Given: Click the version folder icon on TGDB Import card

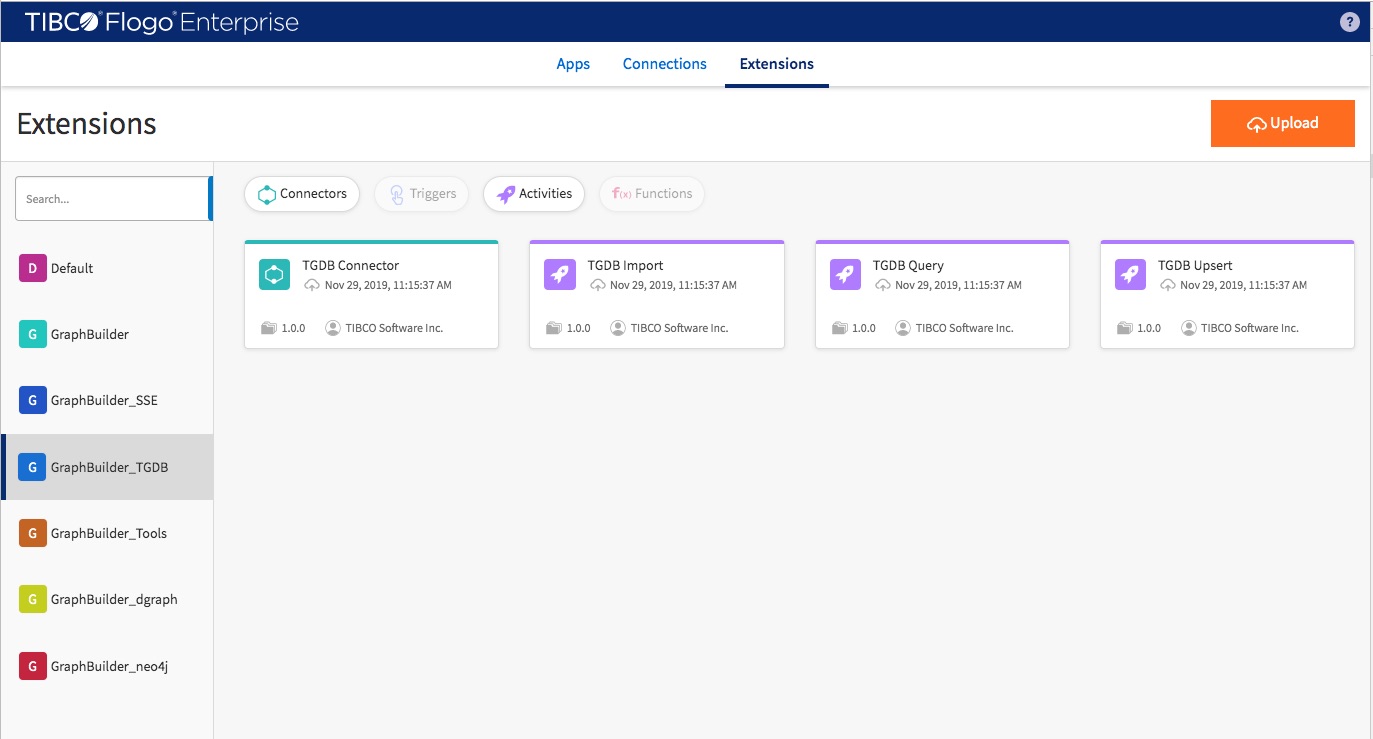Looking at the screenshot, I should point(554,328).
